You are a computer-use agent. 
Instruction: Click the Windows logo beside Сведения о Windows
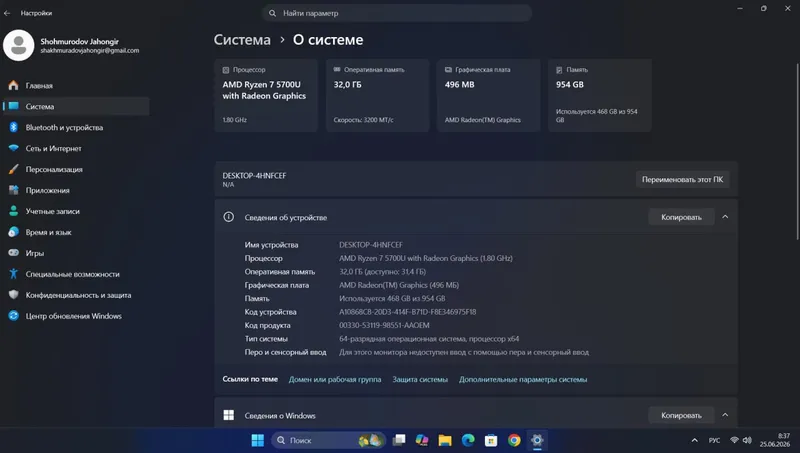coord(229,415)
